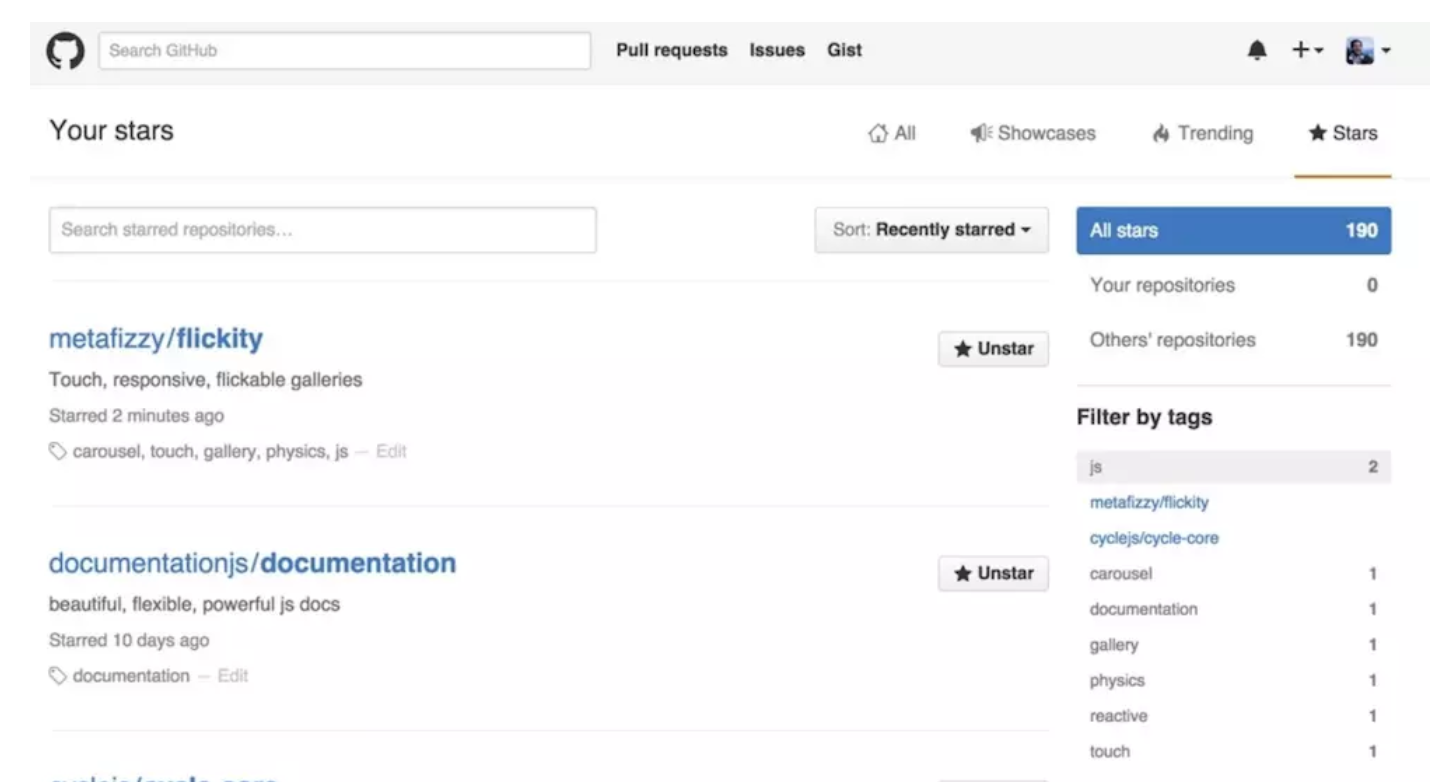Edit tags of documentationjs/documentation
Image resolution: width=1432 pixels, height=782 pixels.
pyautogui.click(x=233, y=676)
